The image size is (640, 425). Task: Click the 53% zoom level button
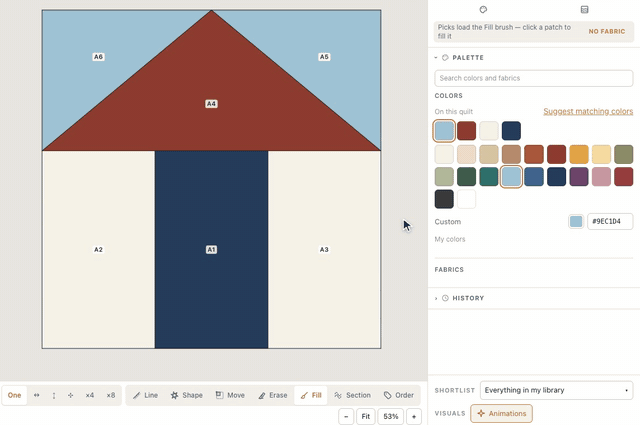[x=391, y=416]
